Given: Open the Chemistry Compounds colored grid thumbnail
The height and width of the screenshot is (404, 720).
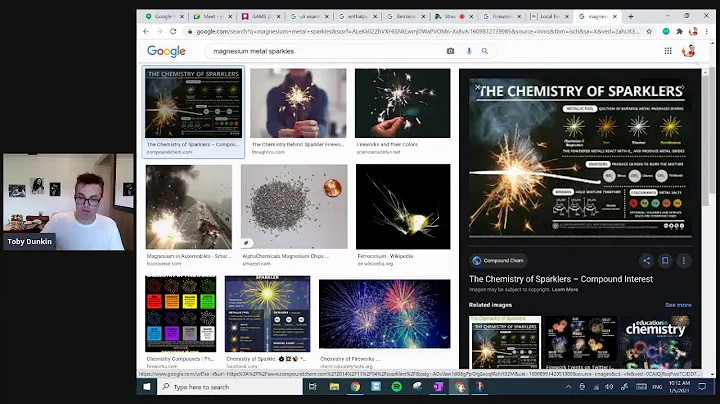Looking at the screenshot, I should tap(180, 314).
